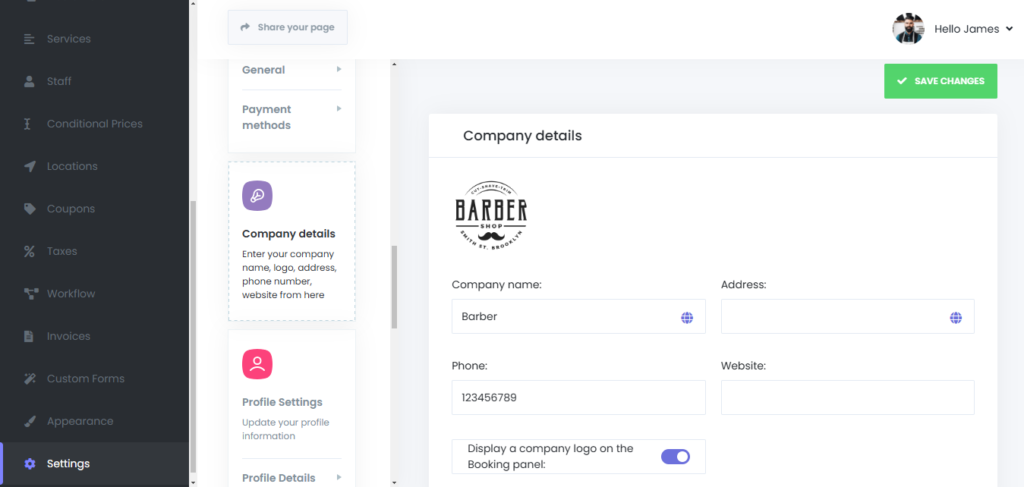Click the Share your page button
This screenshot has height=487, width=1024.
click(x=287, y=27)
